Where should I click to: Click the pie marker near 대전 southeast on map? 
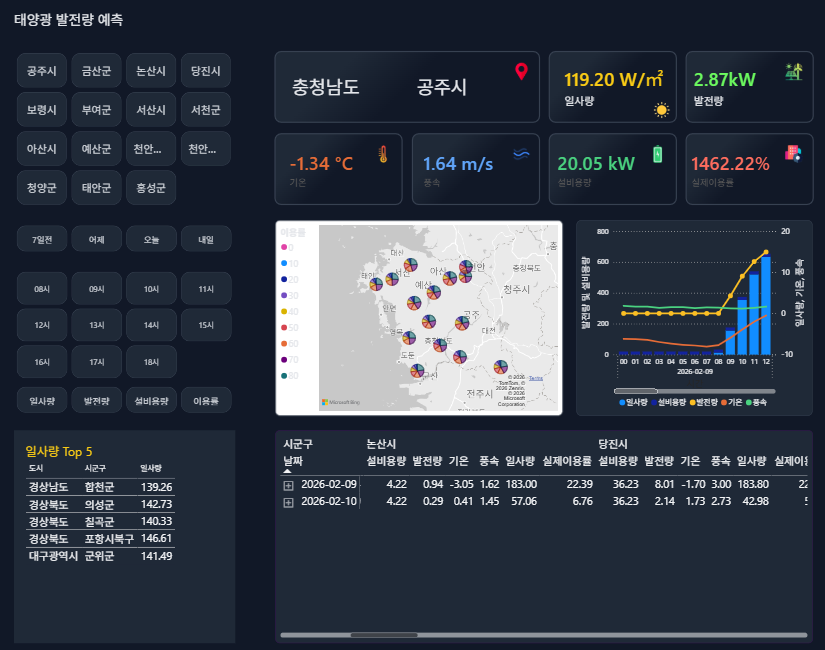point(500,367)
